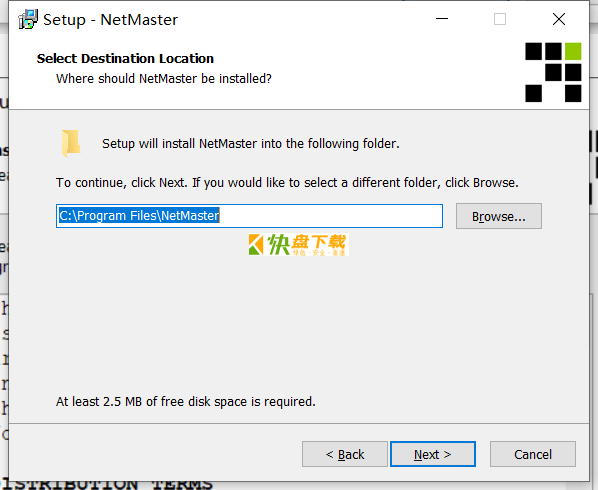Screen dimensions: 598x490
Task: Go to previous step with < Back
Action: [345, 454]
